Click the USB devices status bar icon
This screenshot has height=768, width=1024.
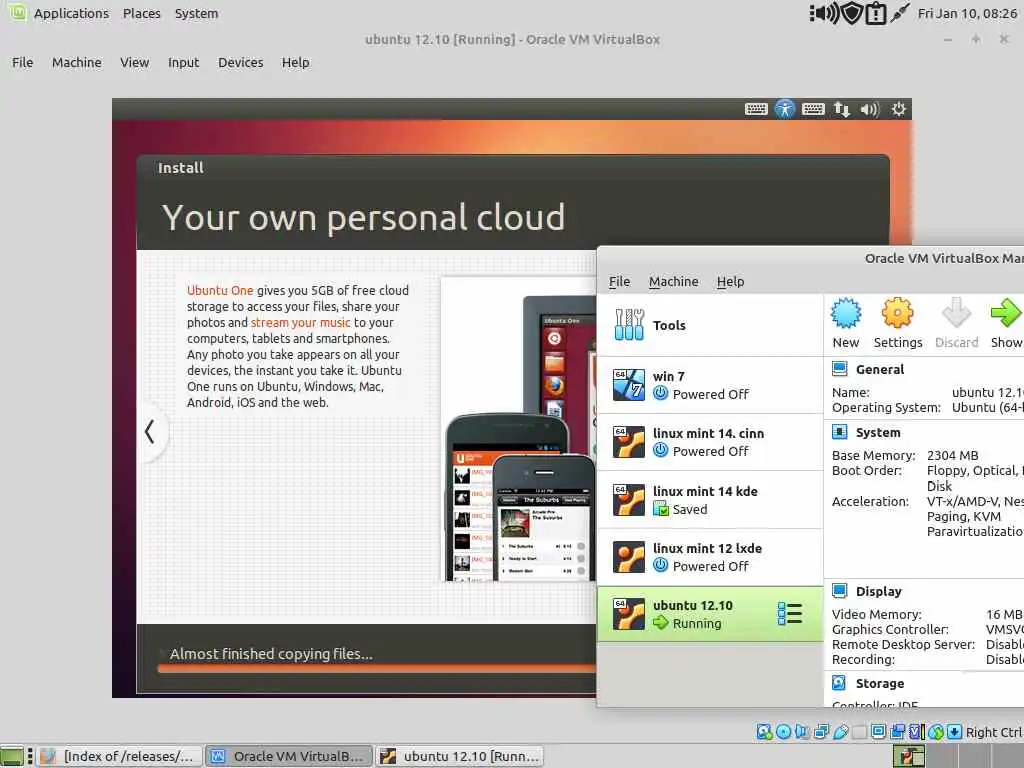click(x=840, y=732)
